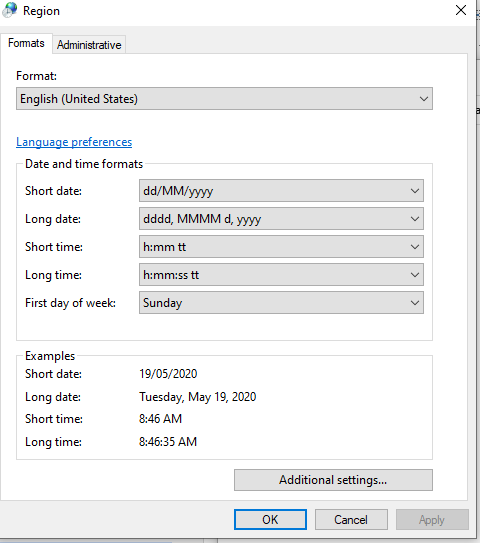The width and height of the screenshot is (480, 543).
Task: Click the example short time 8:46 AM
Action: pos(160,419)
